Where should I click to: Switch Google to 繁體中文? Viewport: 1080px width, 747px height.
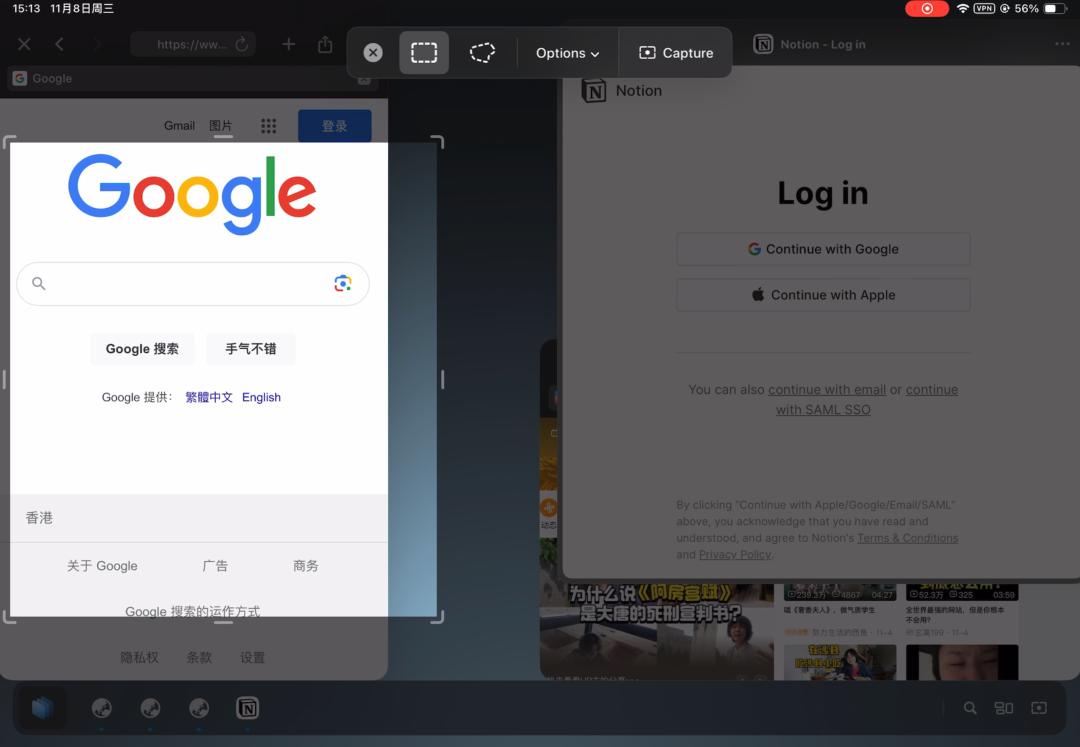(209, 397)
